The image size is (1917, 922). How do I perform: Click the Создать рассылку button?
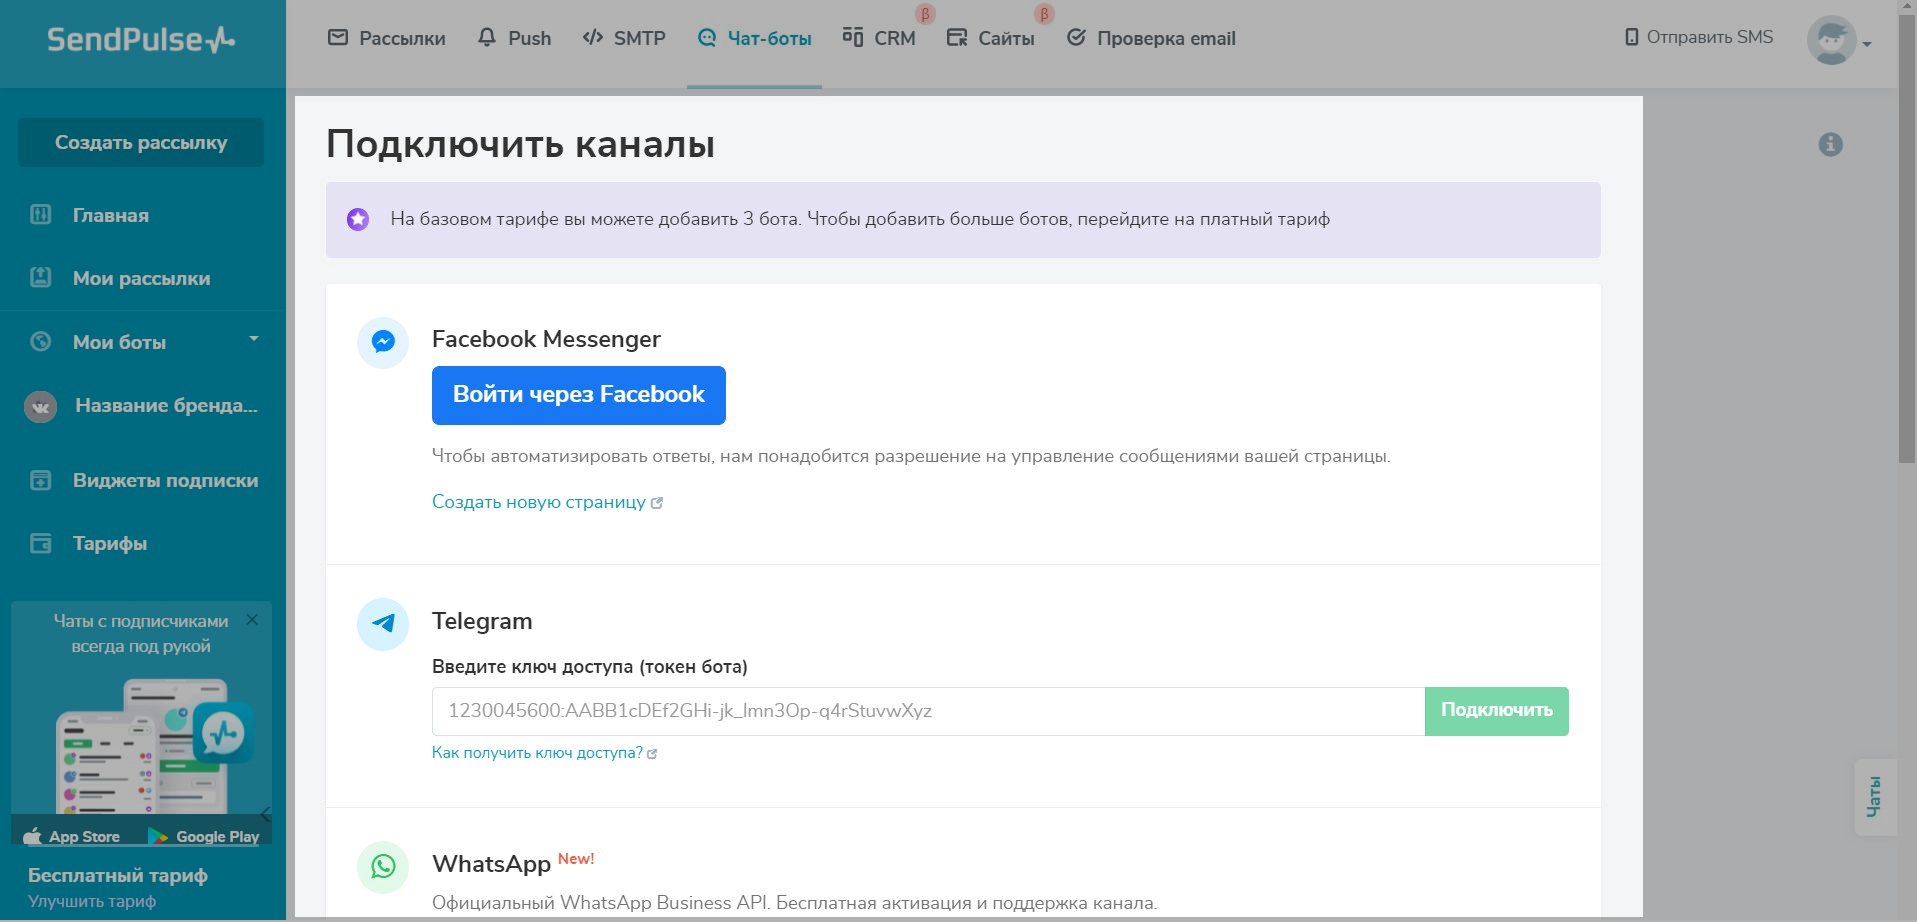[141, 143]
